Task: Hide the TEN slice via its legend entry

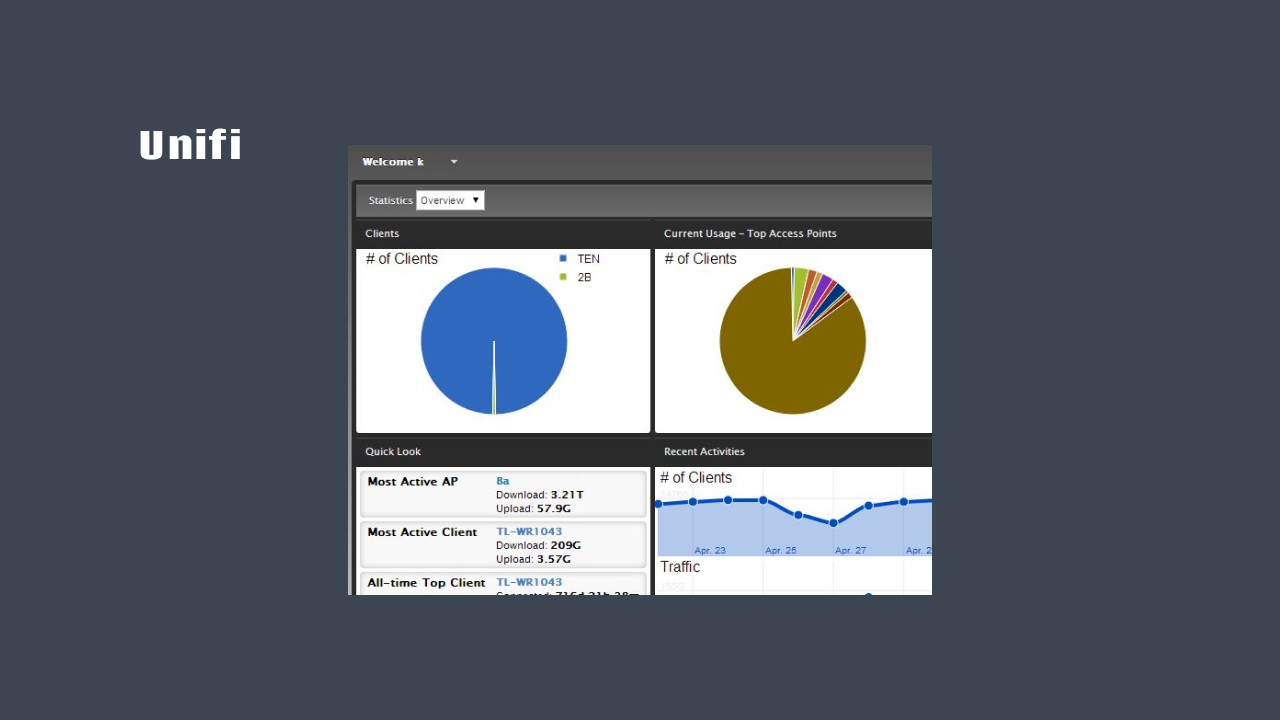Action: [x=583, y=258]
